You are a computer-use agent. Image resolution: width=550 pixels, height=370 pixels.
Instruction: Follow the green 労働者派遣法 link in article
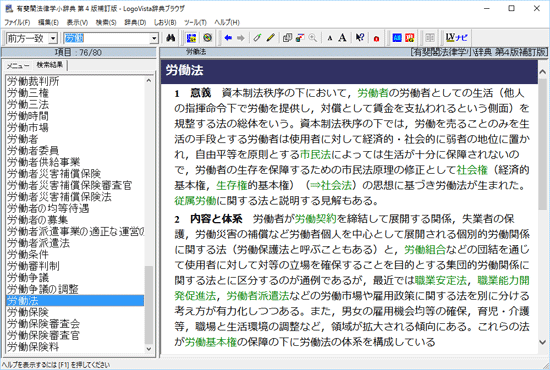tap(258, 296)
